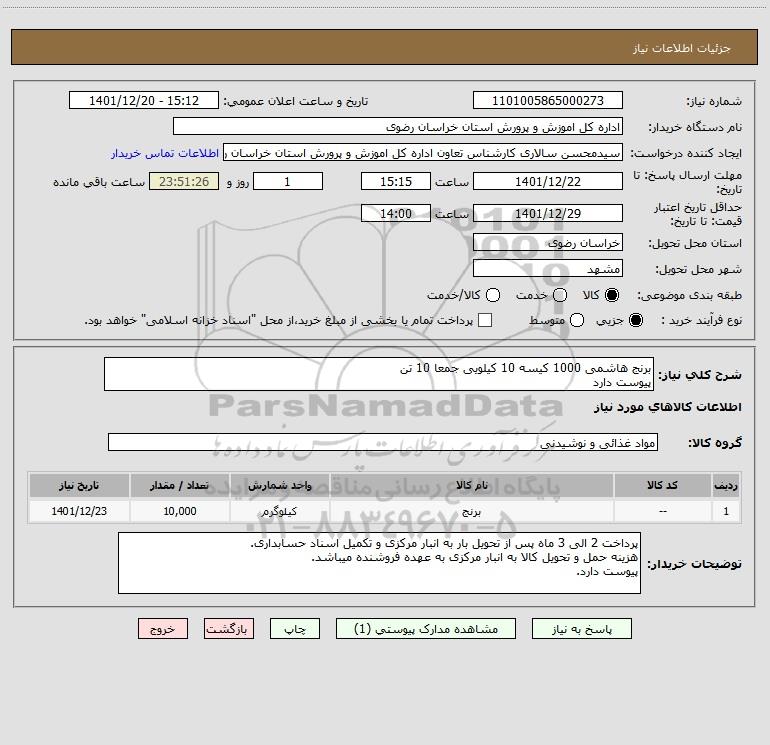Click the چاپ print button
The width and height of the screenshot is (770, 745).
pyautogui.click(x=295, y=629)
